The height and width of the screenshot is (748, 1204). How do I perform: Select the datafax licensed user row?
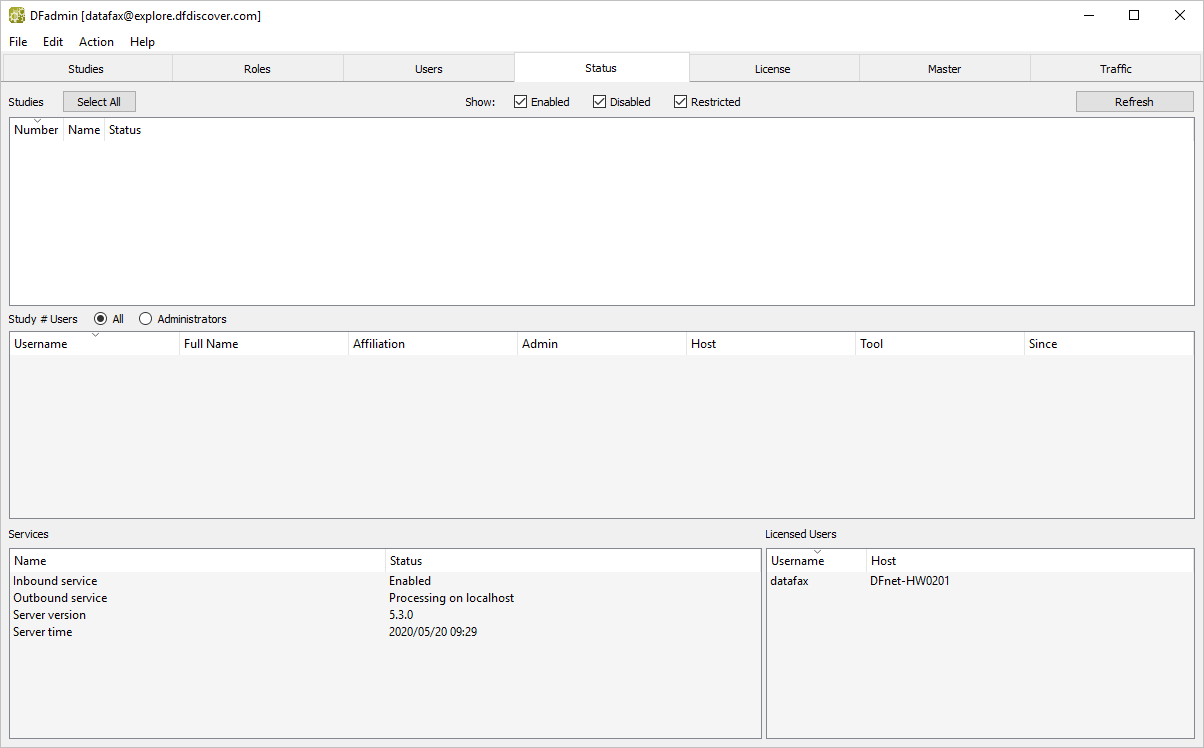(790, 581)
